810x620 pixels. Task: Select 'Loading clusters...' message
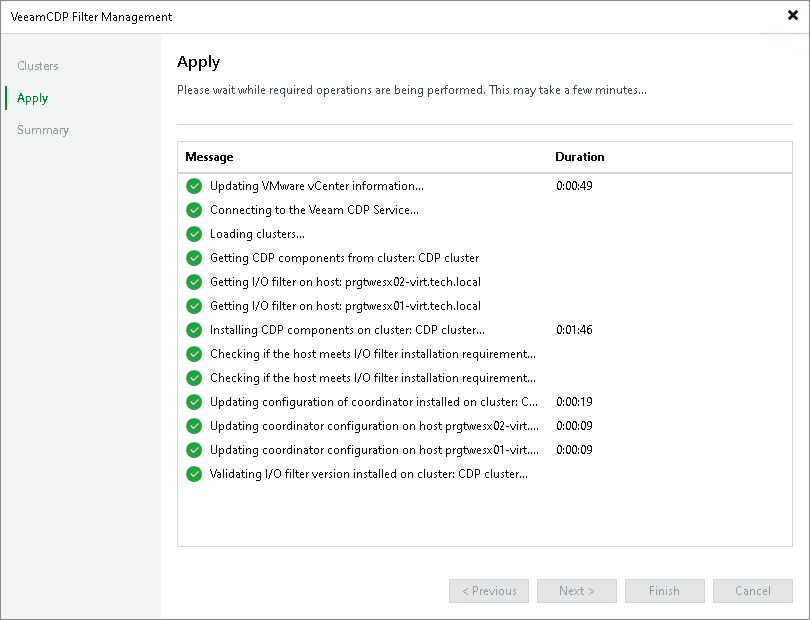(257, 234)
